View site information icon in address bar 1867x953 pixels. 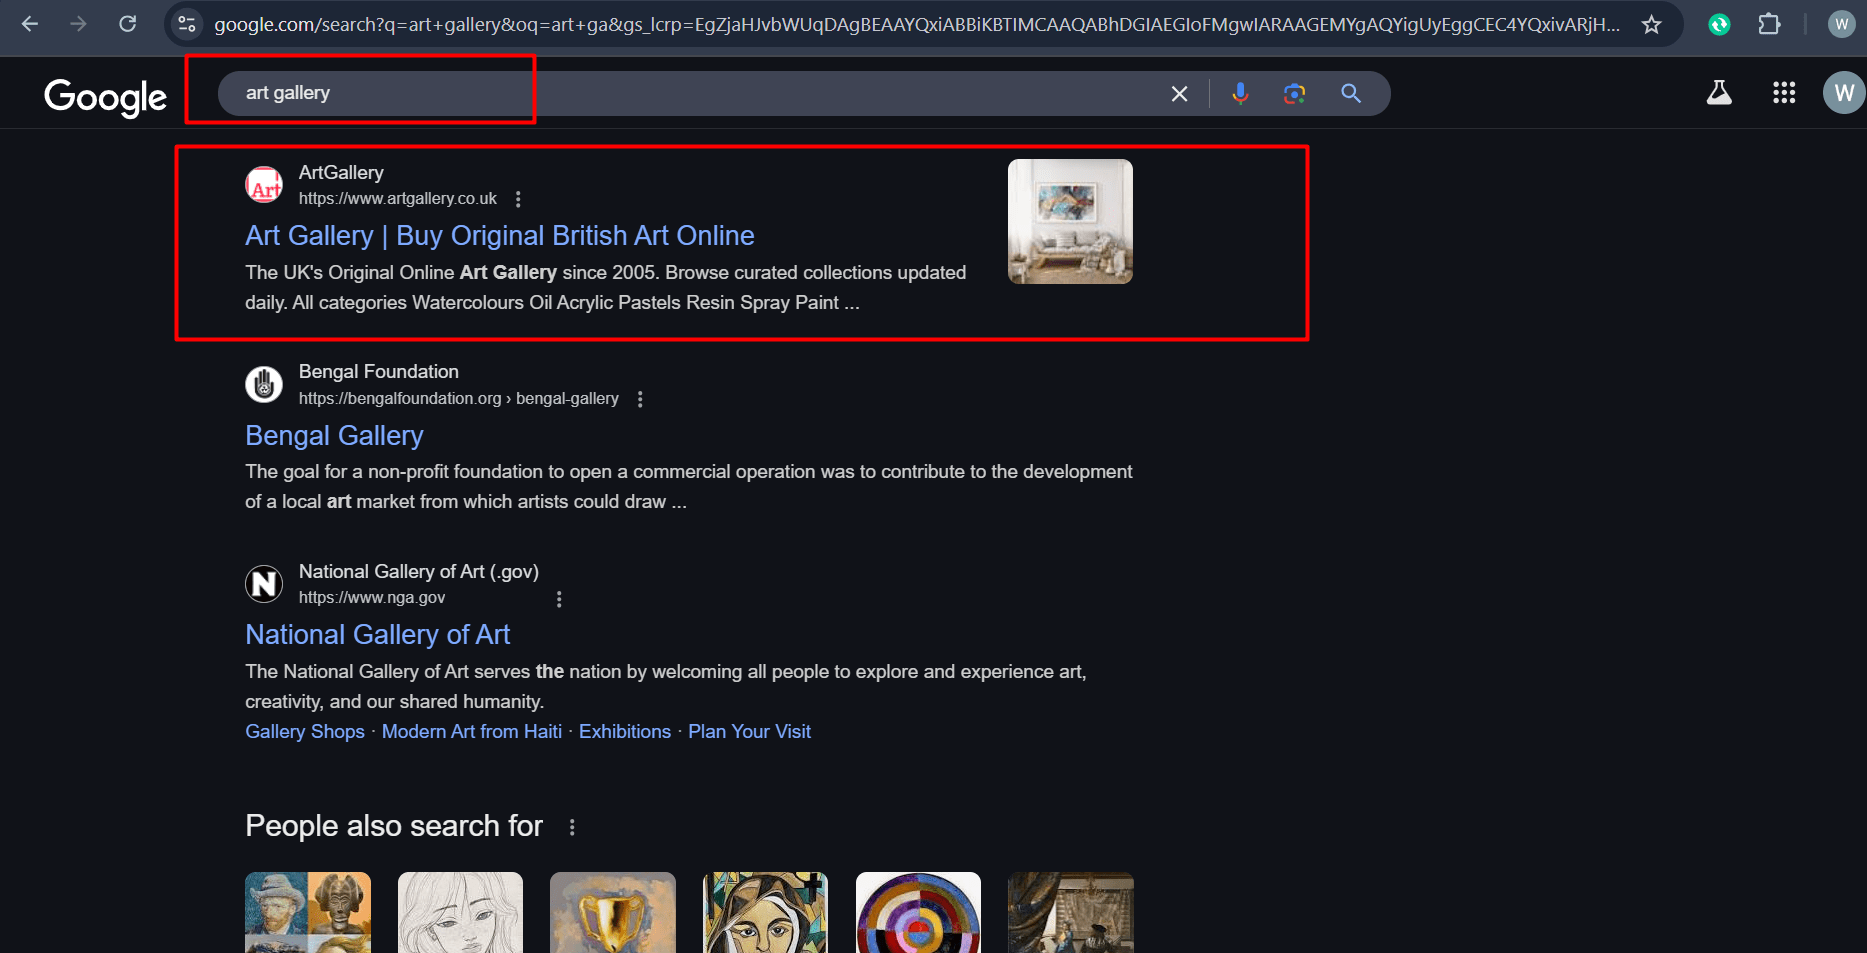(x=187, y=24)
